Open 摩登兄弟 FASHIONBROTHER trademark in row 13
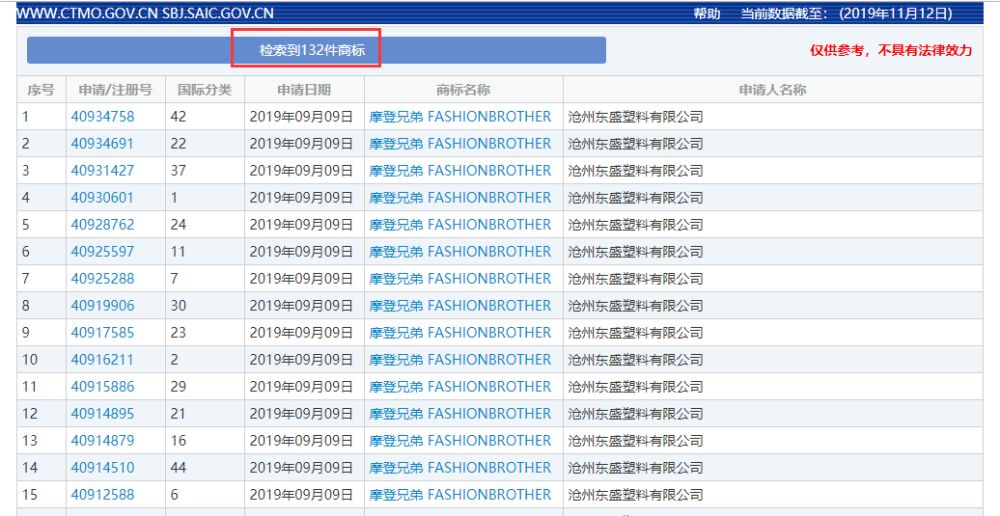The height and width of the screenshot is (516, 1000). 460,441
